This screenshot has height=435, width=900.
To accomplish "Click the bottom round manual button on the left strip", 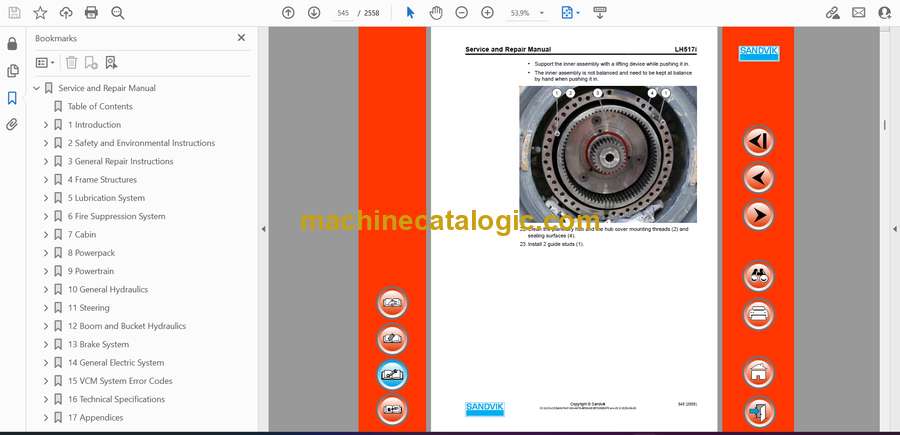I will tap(393, 410).
